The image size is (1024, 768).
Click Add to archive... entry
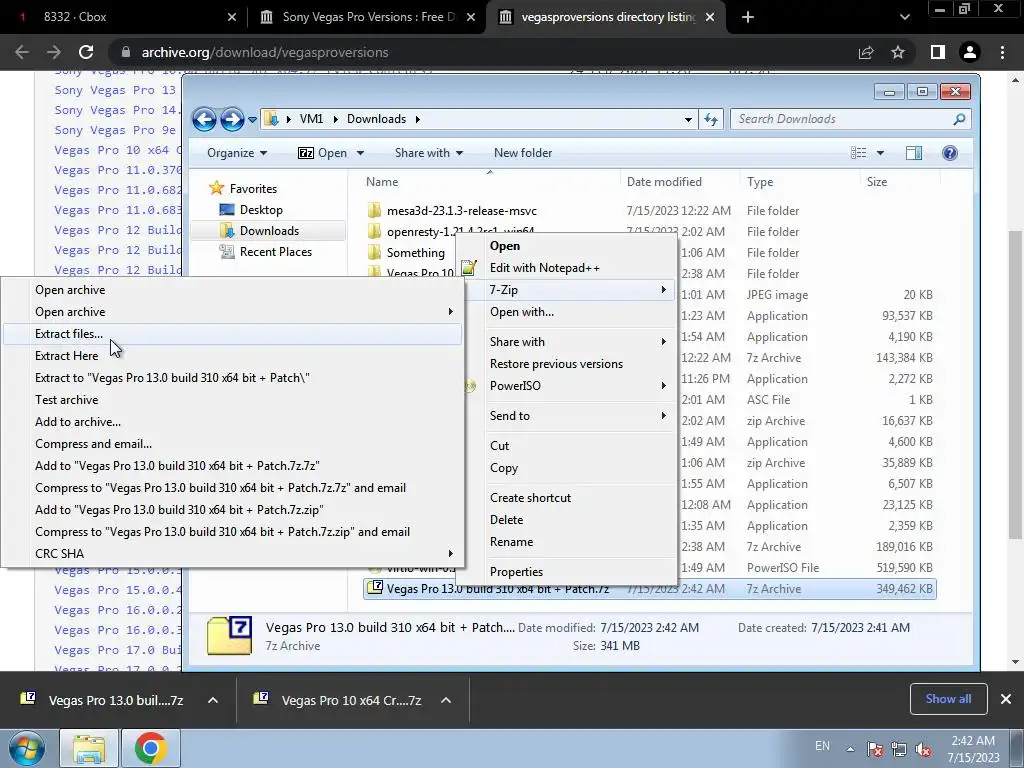232,422
